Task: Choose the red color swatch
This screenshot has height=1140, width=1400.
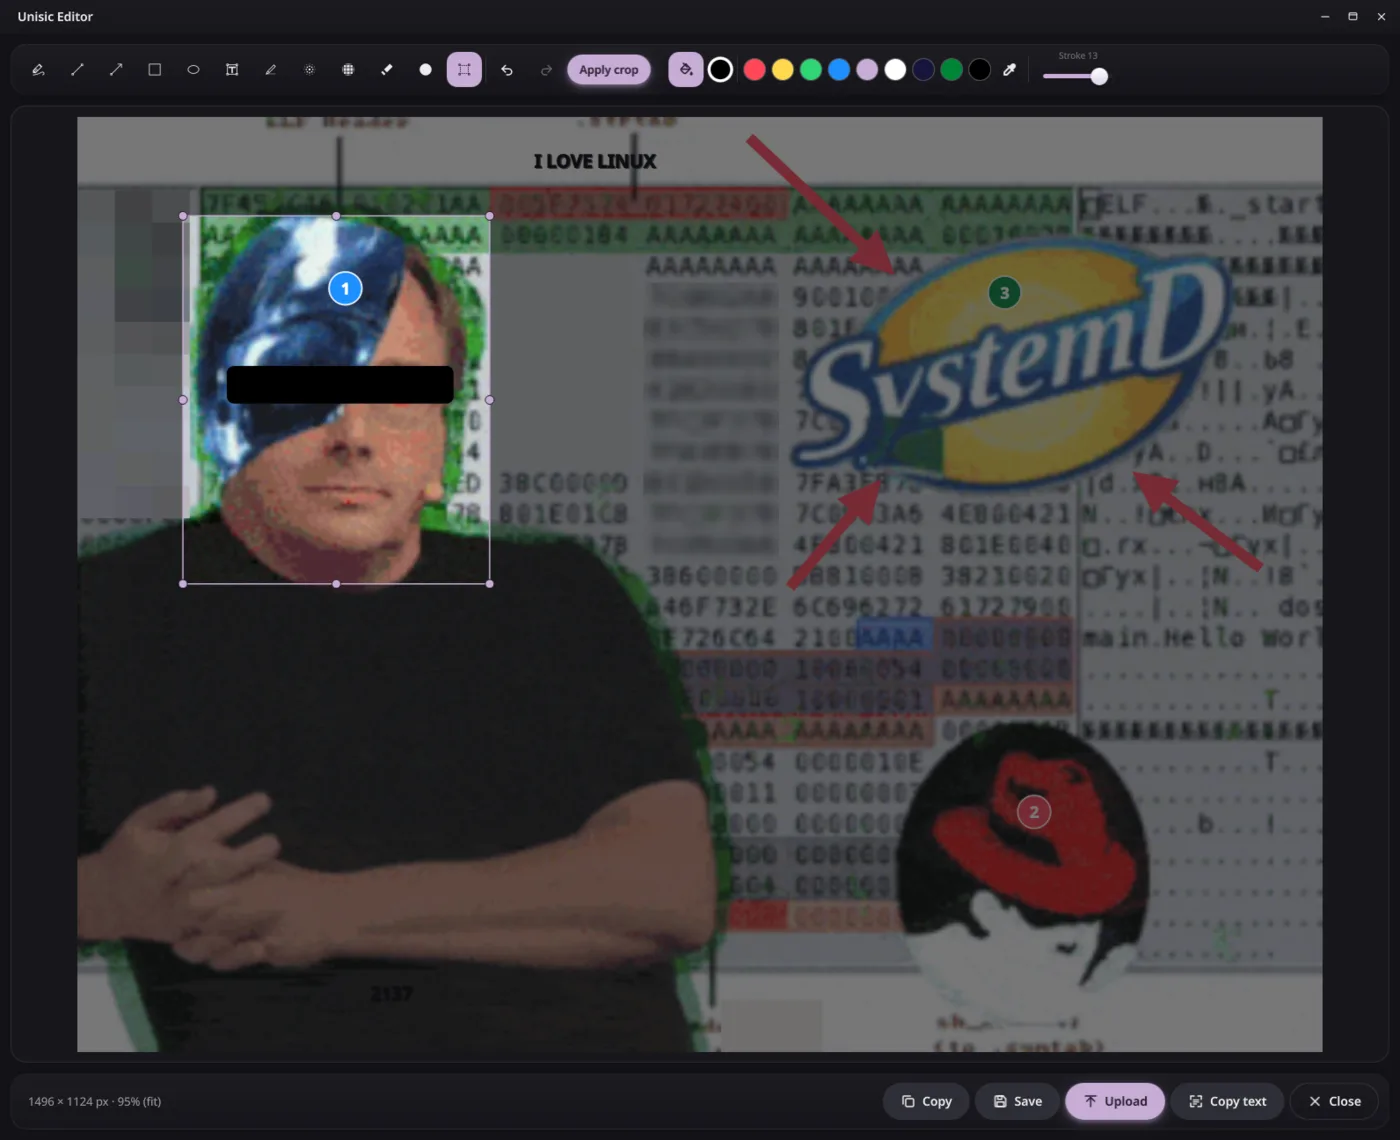Action: (755, 70)
